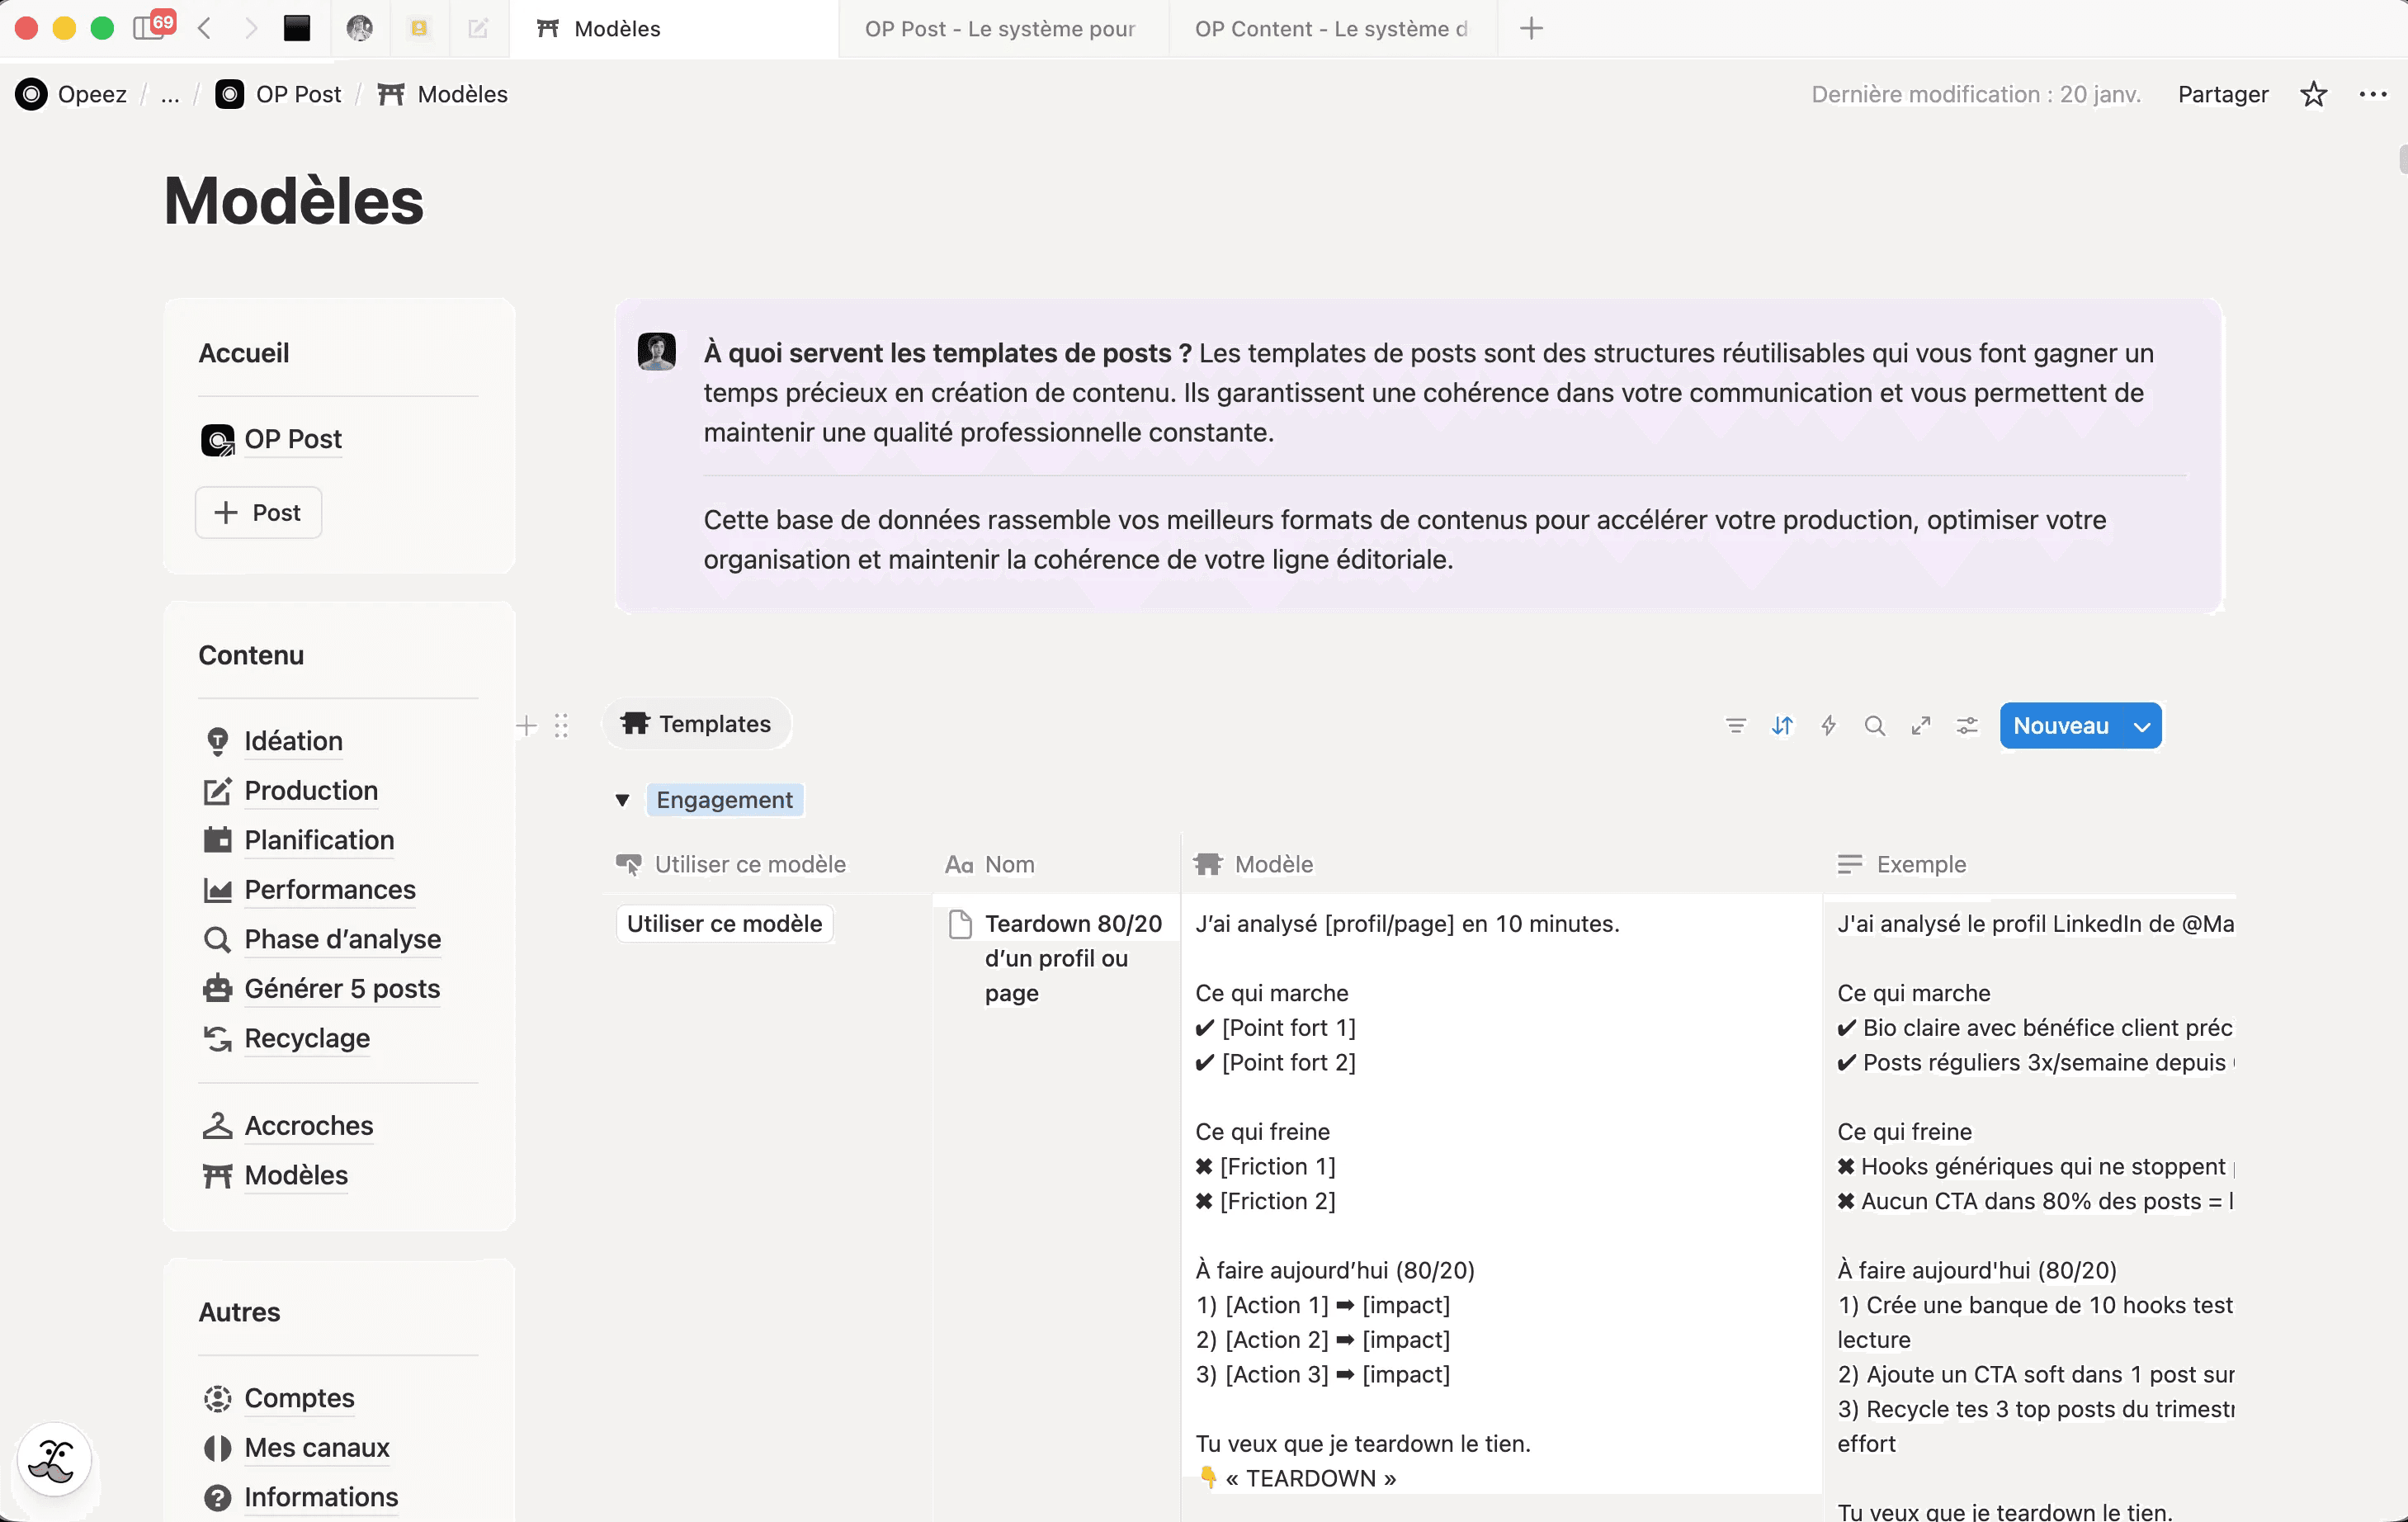This screenshot has height=1522, width=2408.
Task: Click the database search magnifier icon
Action: [1874, 726]
